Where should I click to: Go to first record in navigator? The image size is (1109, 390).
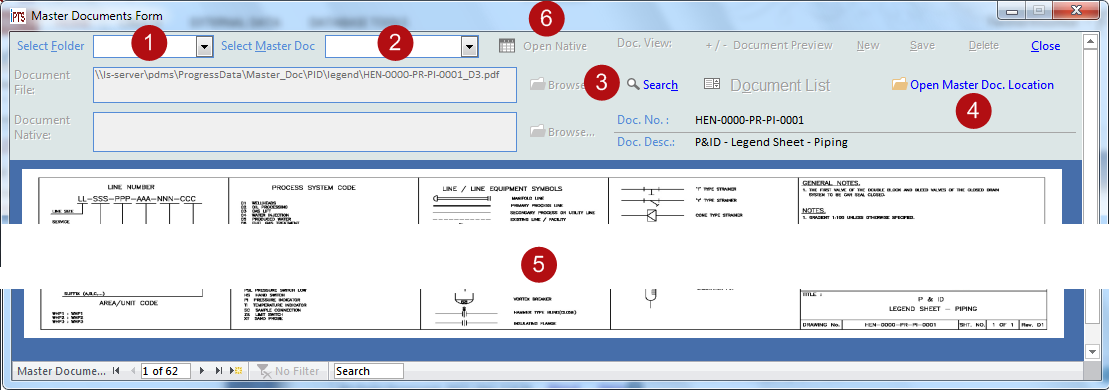pos(116,371)
